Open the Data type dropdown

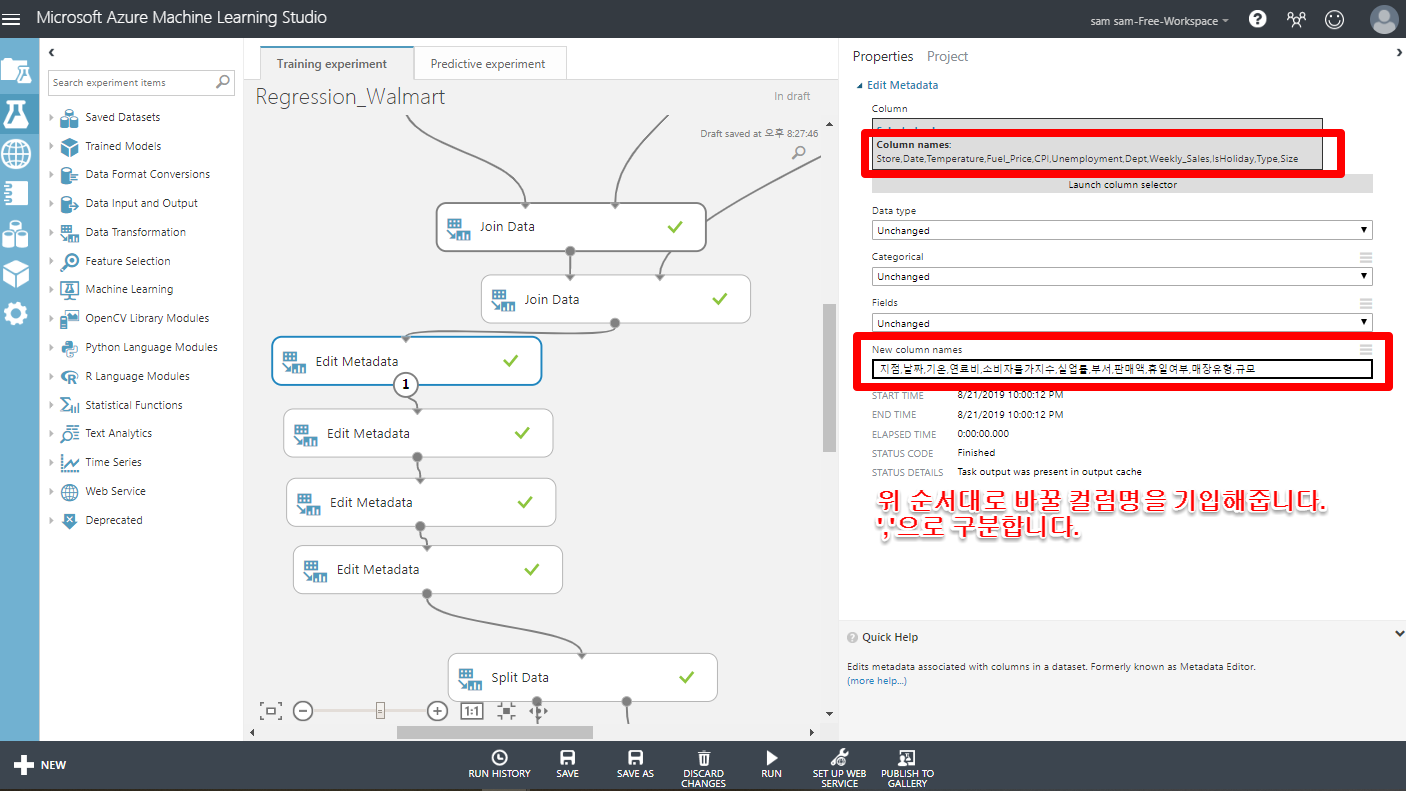coord(1122,230)
